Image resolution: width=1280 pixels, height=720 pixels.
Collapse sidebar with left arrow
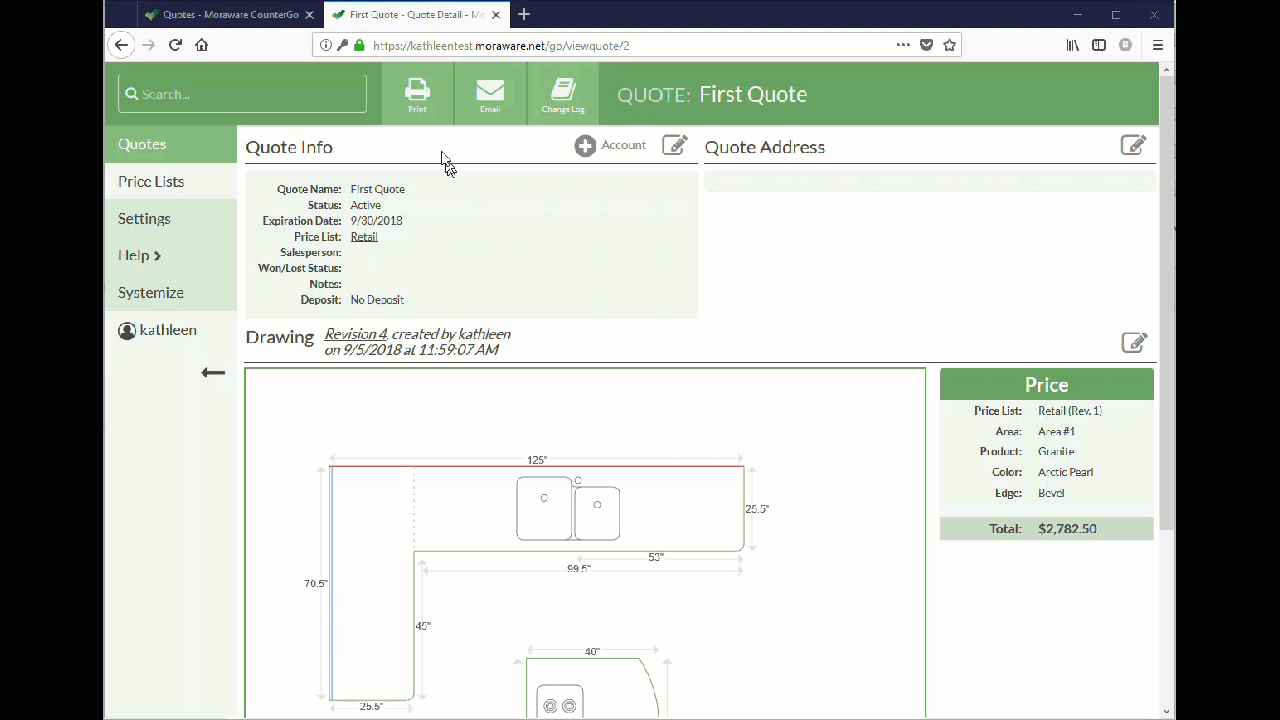213,373
